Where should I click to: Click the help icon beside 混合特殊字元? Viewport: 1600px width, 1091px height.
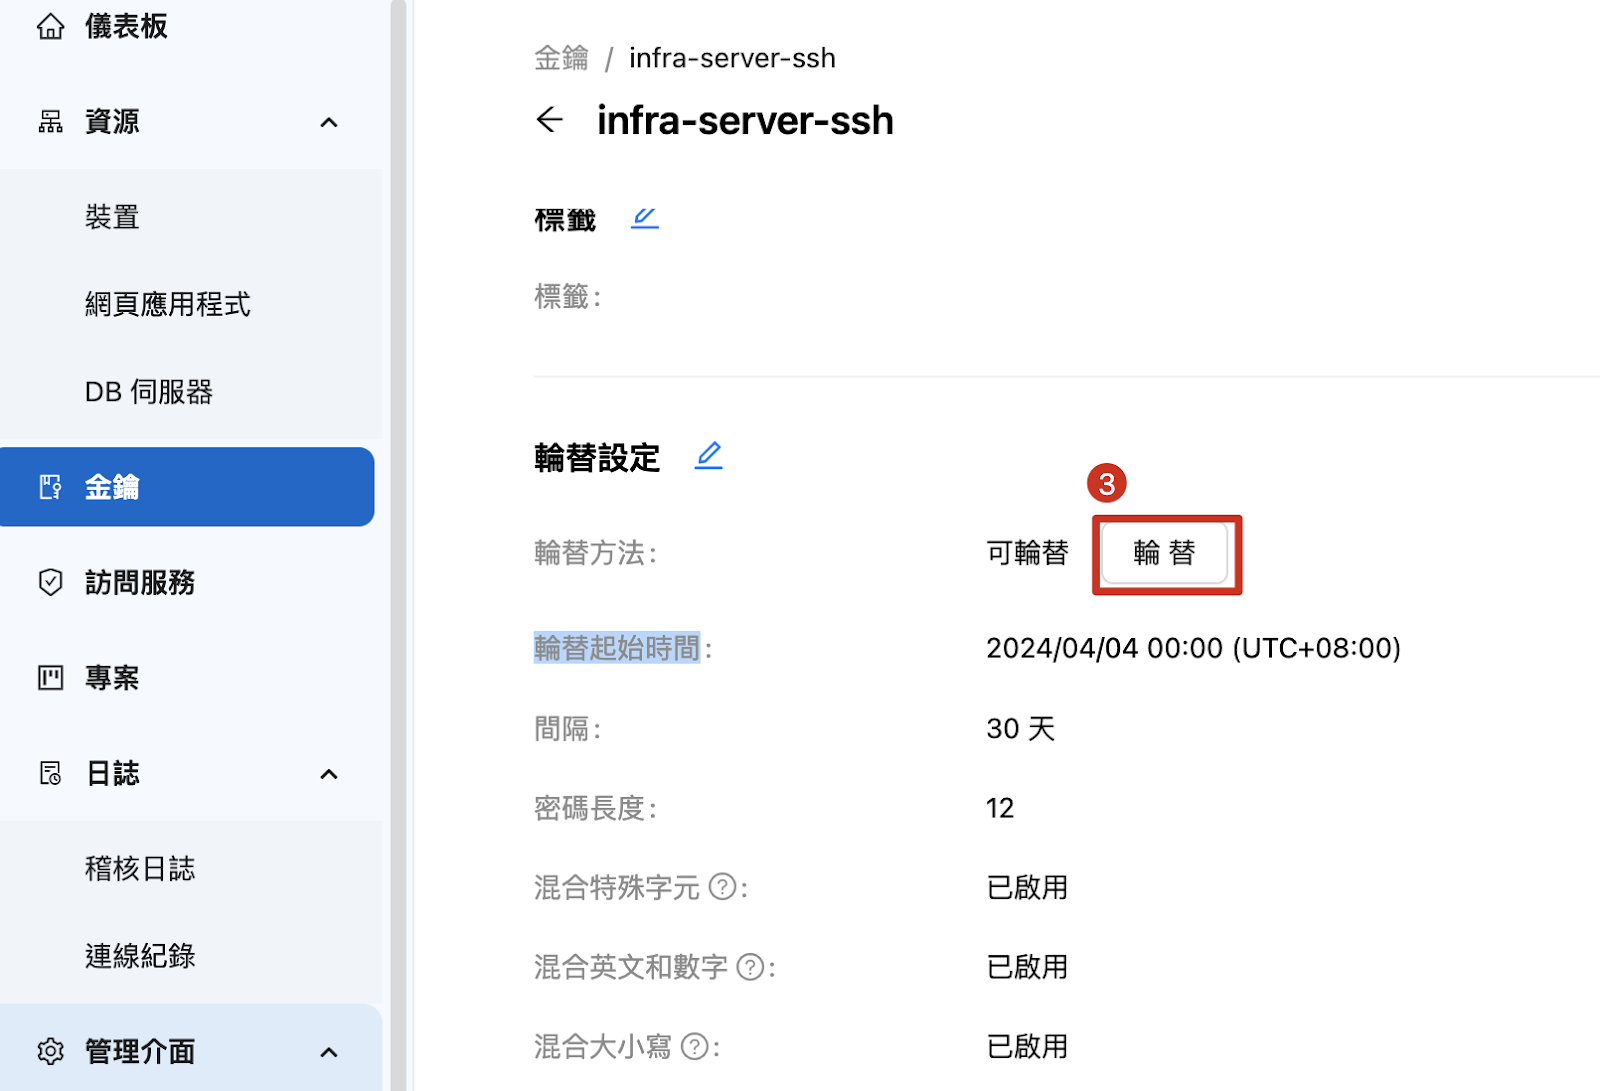(x=722, y=887)
